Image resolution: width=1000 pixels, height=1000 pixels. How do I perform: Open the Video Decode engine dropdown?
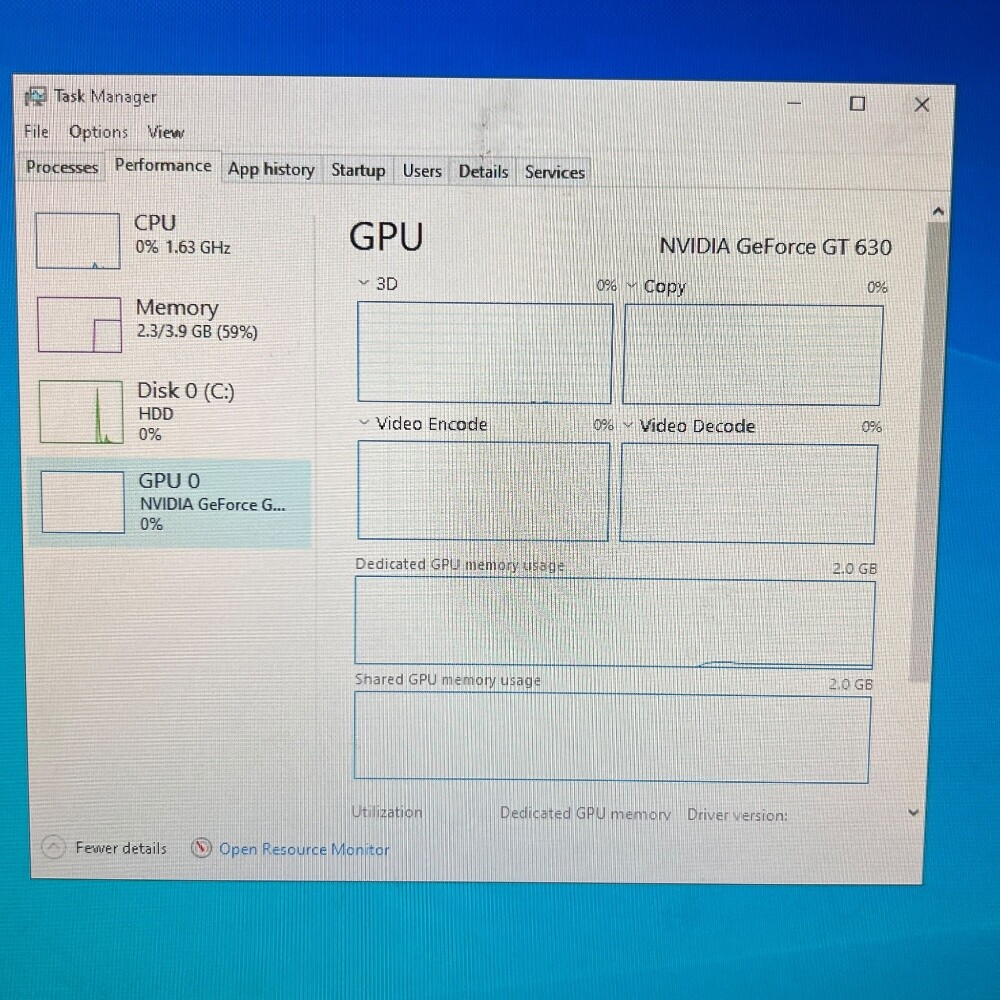coord(628,424)
